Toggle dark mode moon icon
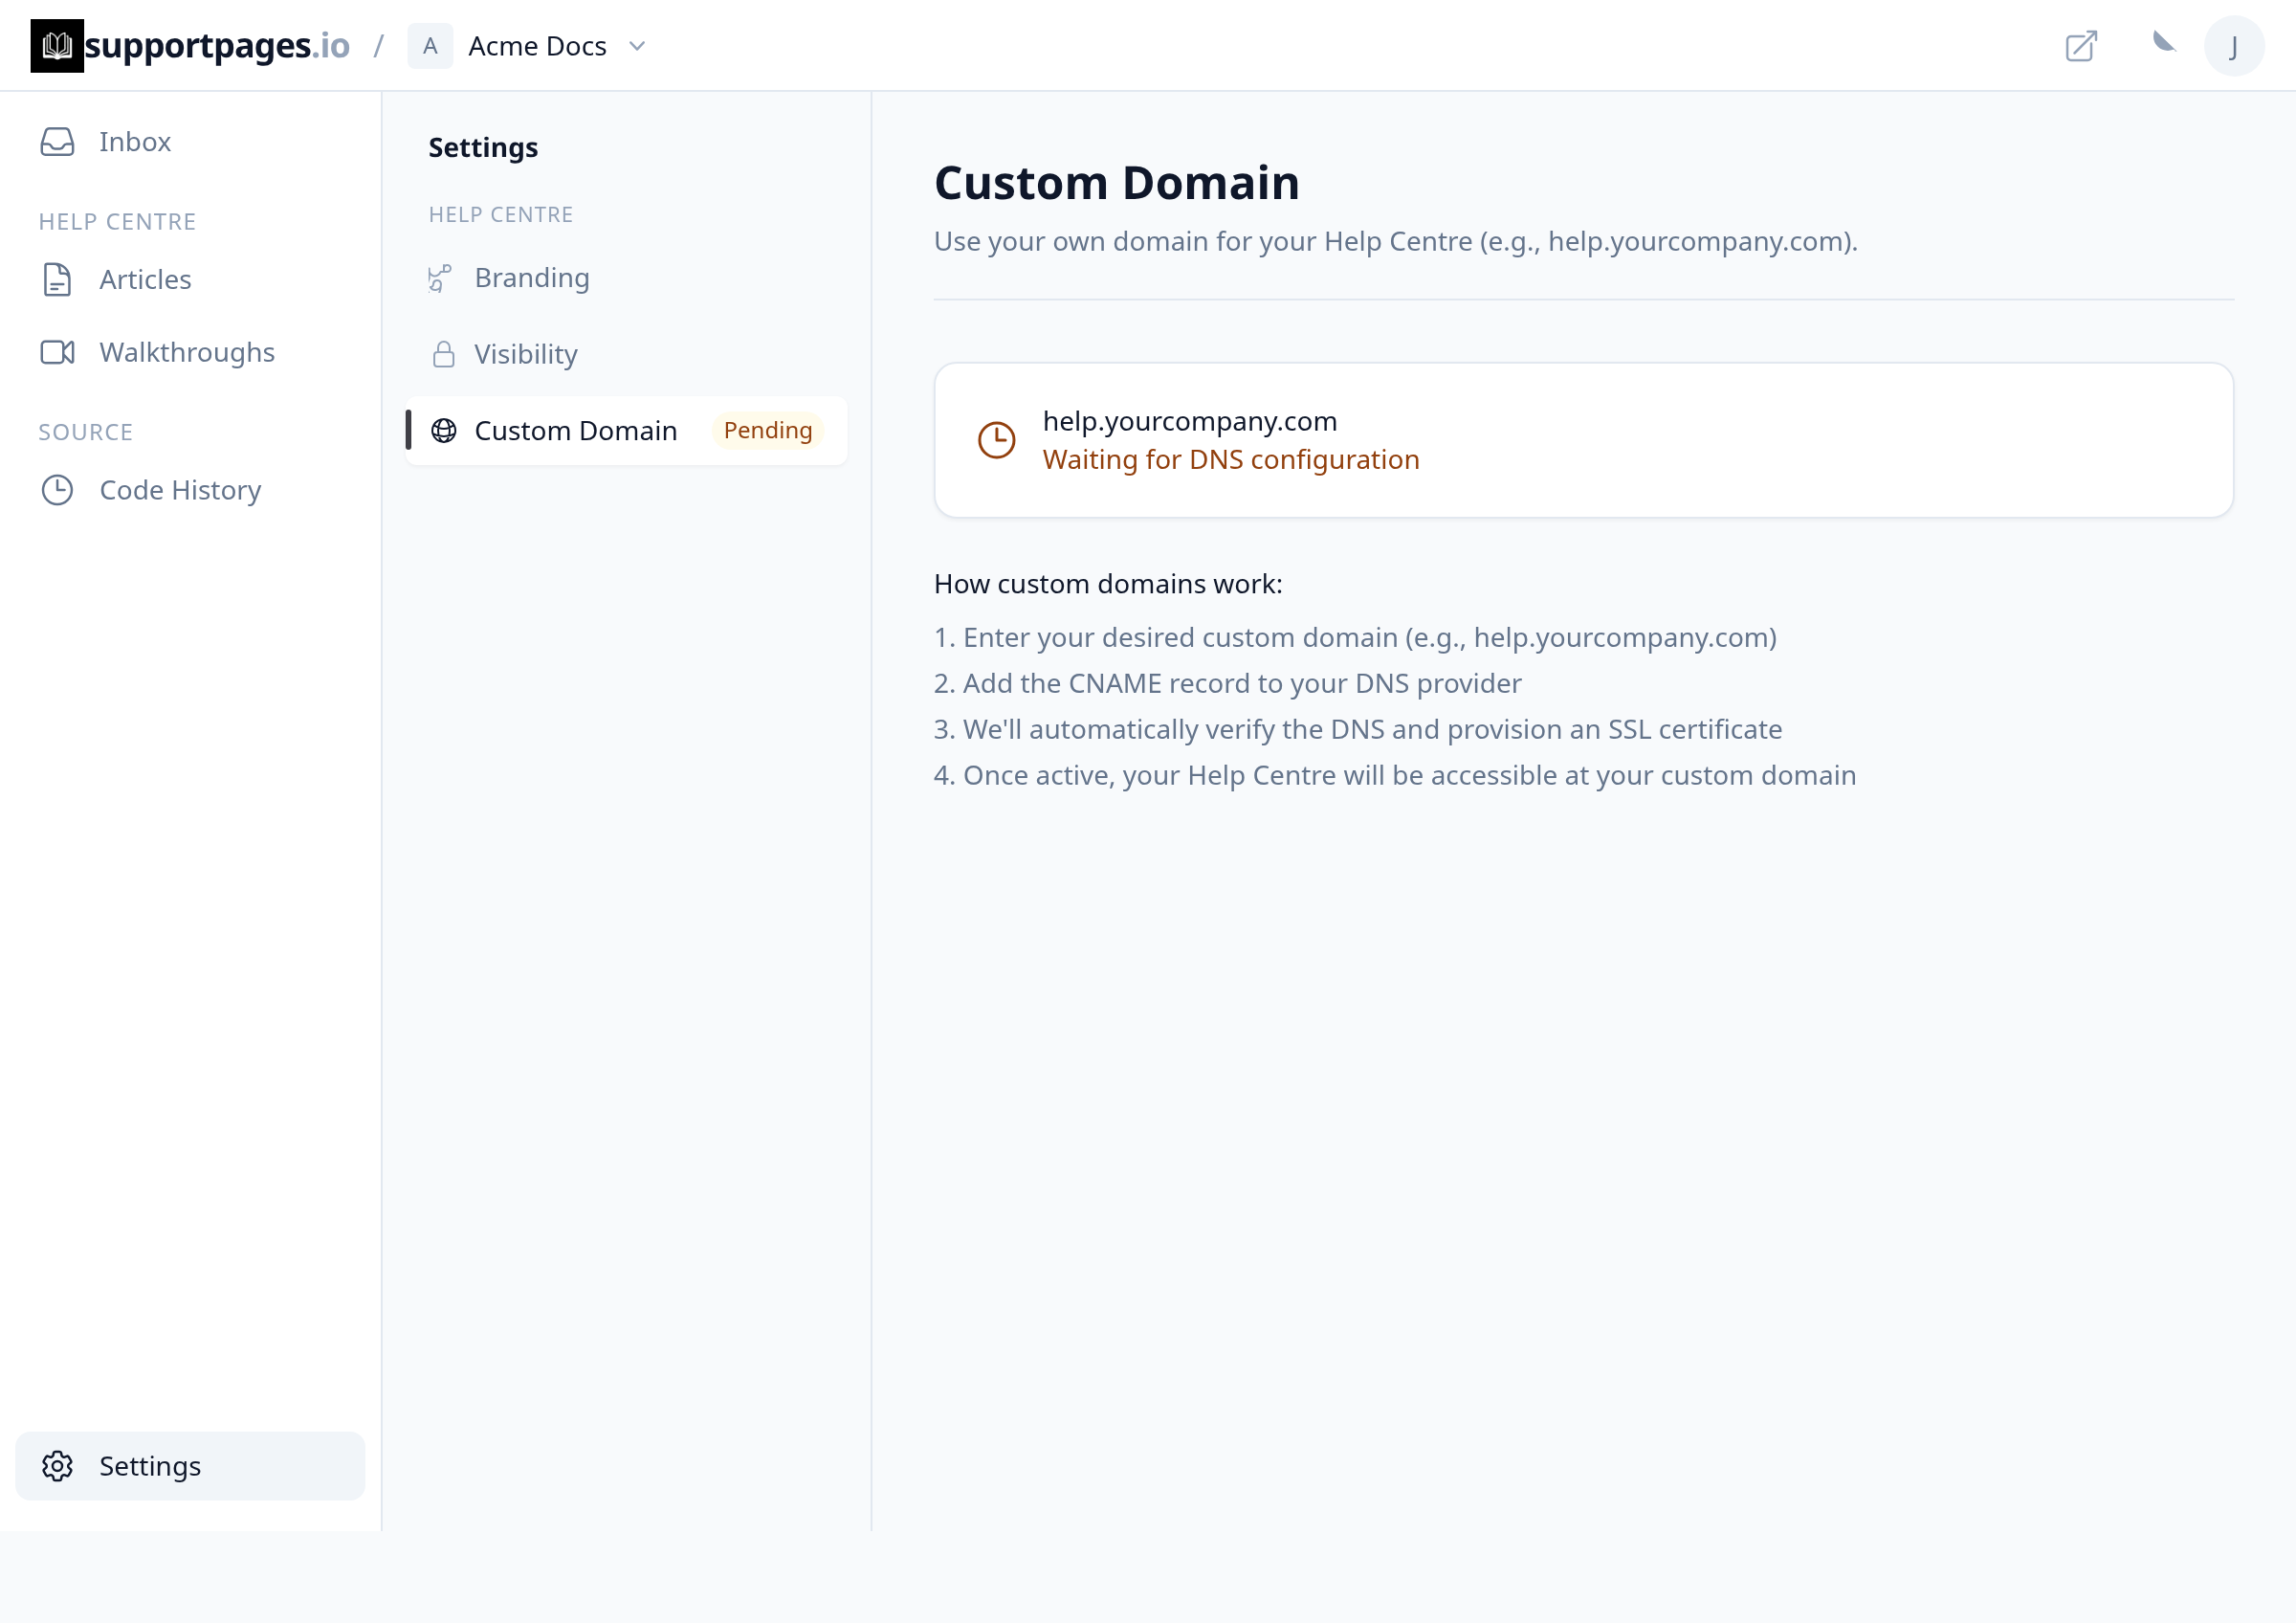This screenshot has width=2296, height=1623. [2164, 42]
